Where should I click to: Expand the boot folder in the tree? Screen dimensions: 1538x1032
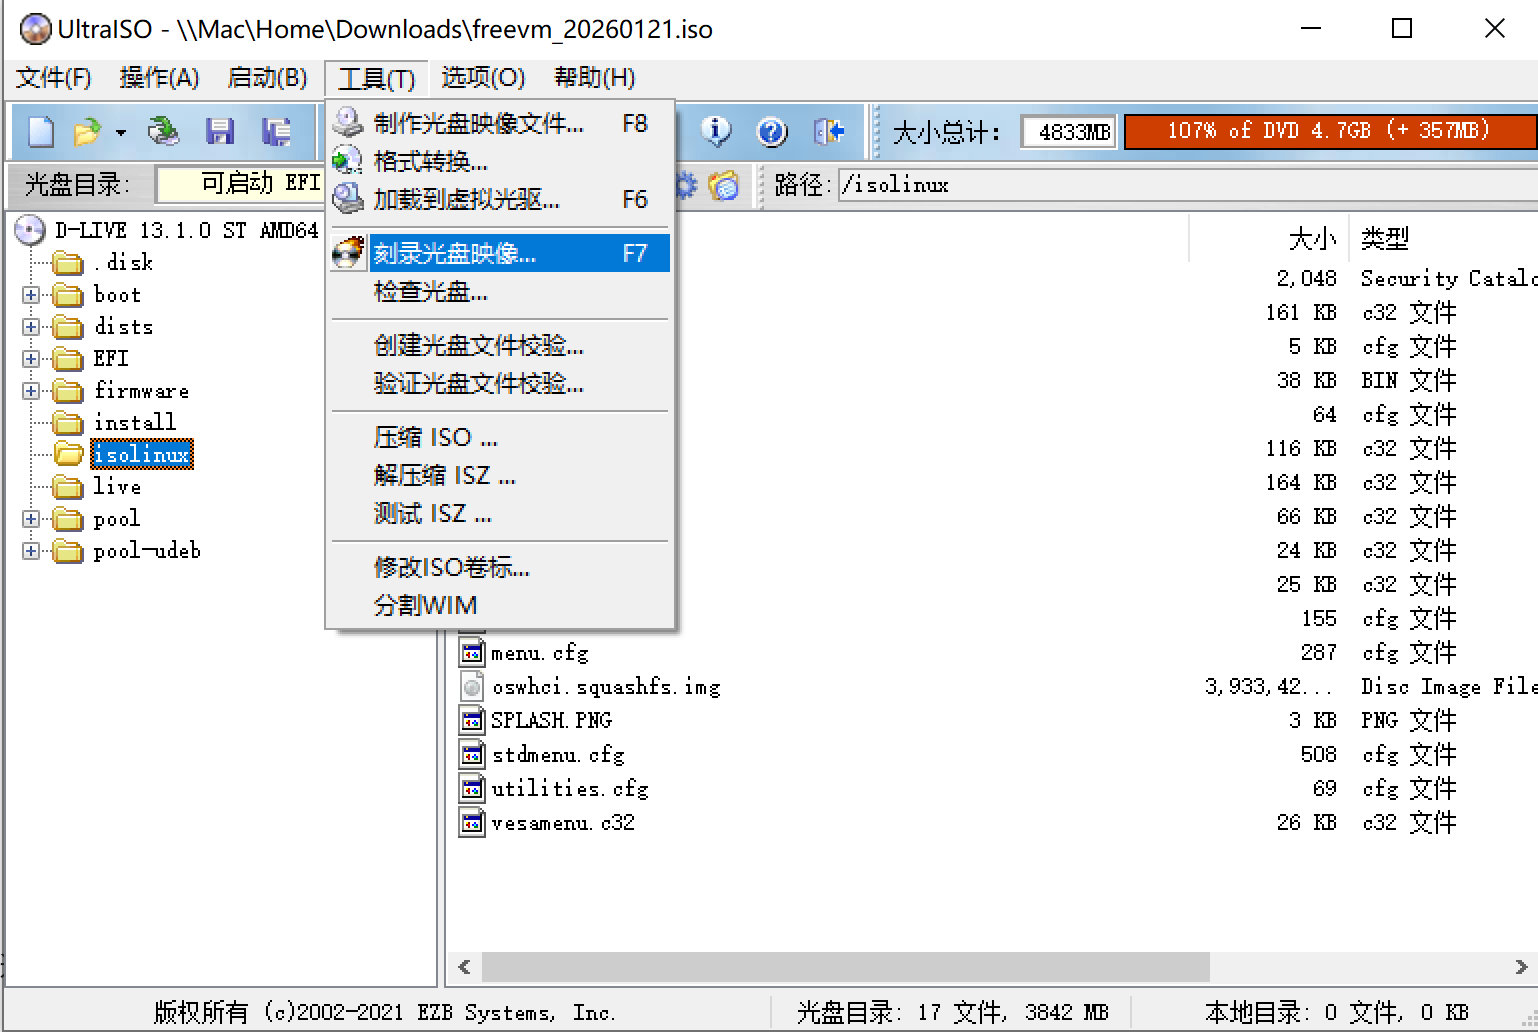point(31,294)
